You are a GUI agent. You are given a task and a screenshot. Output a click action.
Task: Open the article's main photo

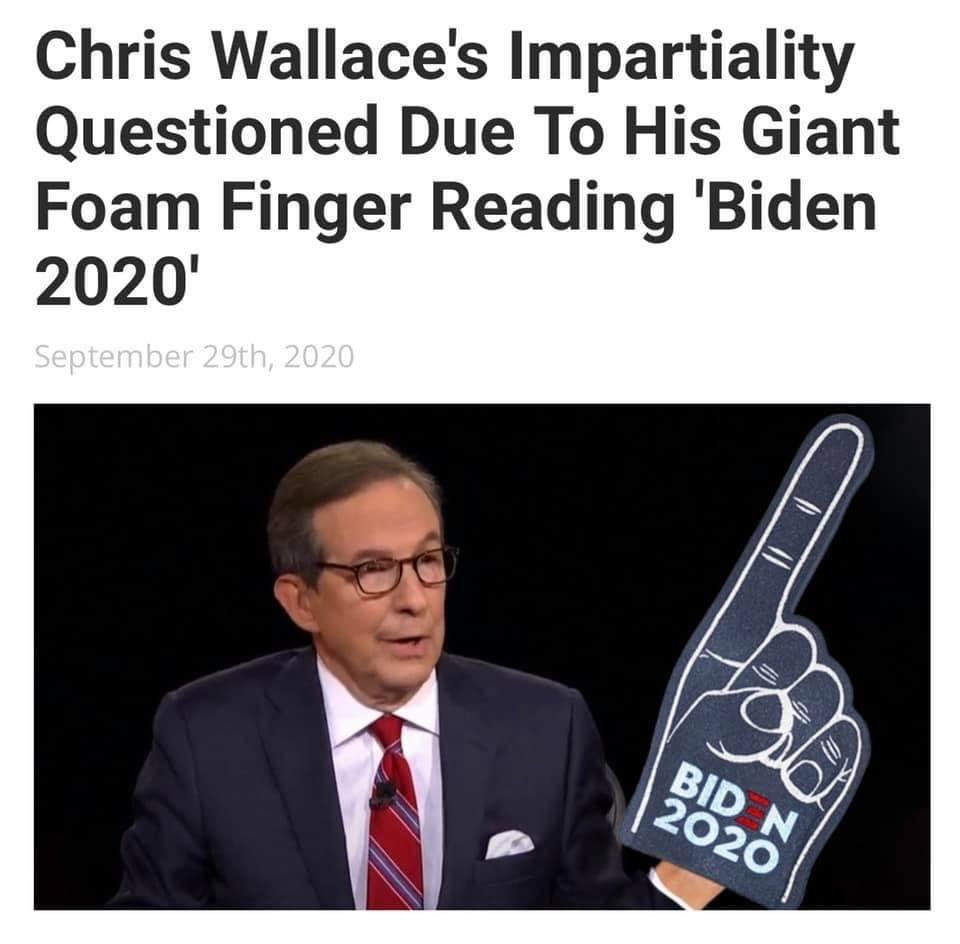[482, 656]
